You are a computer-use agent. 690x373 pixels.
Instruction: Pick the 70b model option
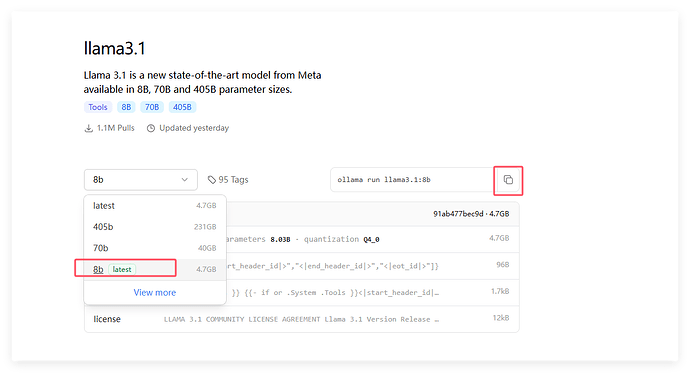155,248
